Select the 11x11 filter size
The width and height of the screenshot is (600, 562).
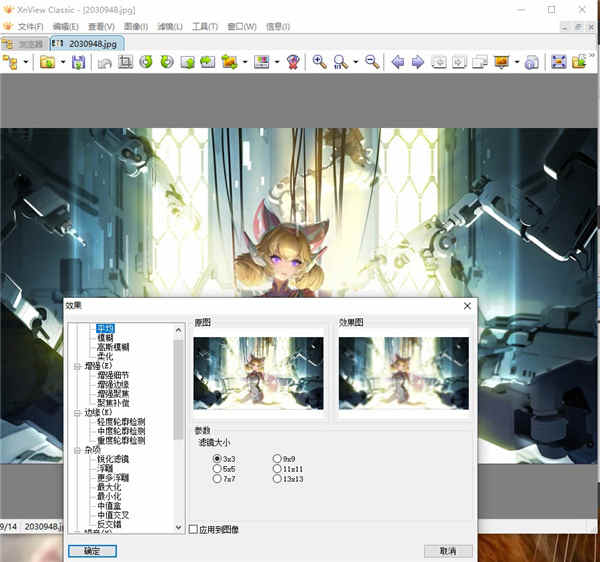coord(277,469)
